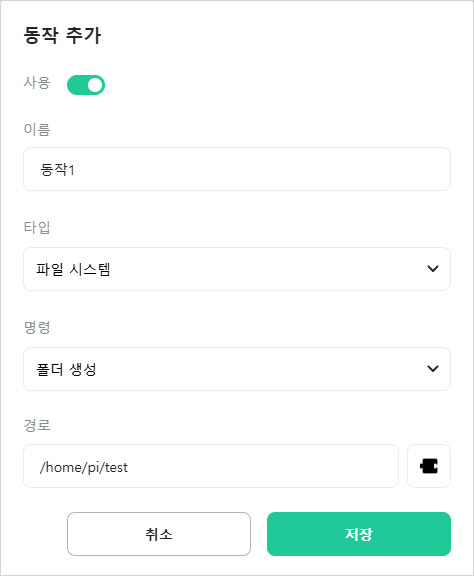The image size is (474, 576).
Task: Click the chevron arrow of the 명령 dropdown
Action: (433, 369)
